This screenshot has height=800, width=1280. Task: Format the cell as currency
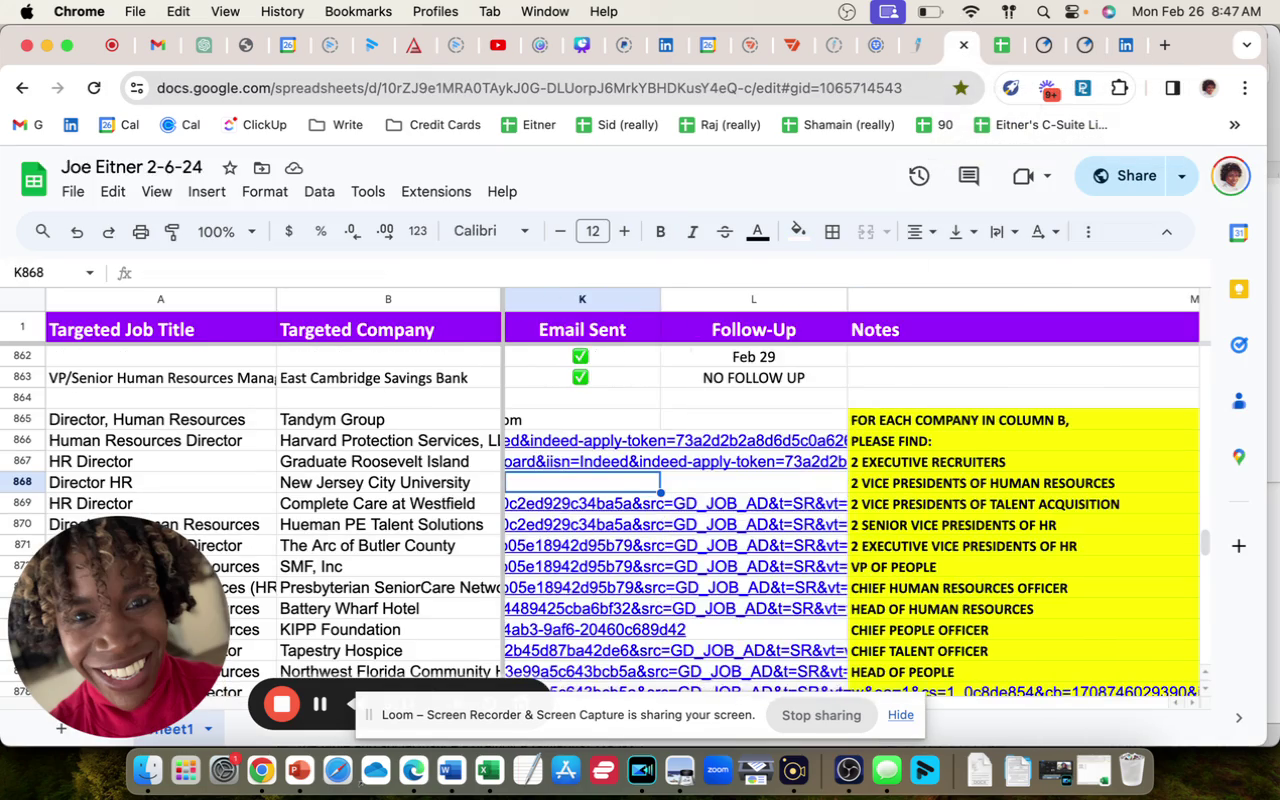tap(289, 231)
